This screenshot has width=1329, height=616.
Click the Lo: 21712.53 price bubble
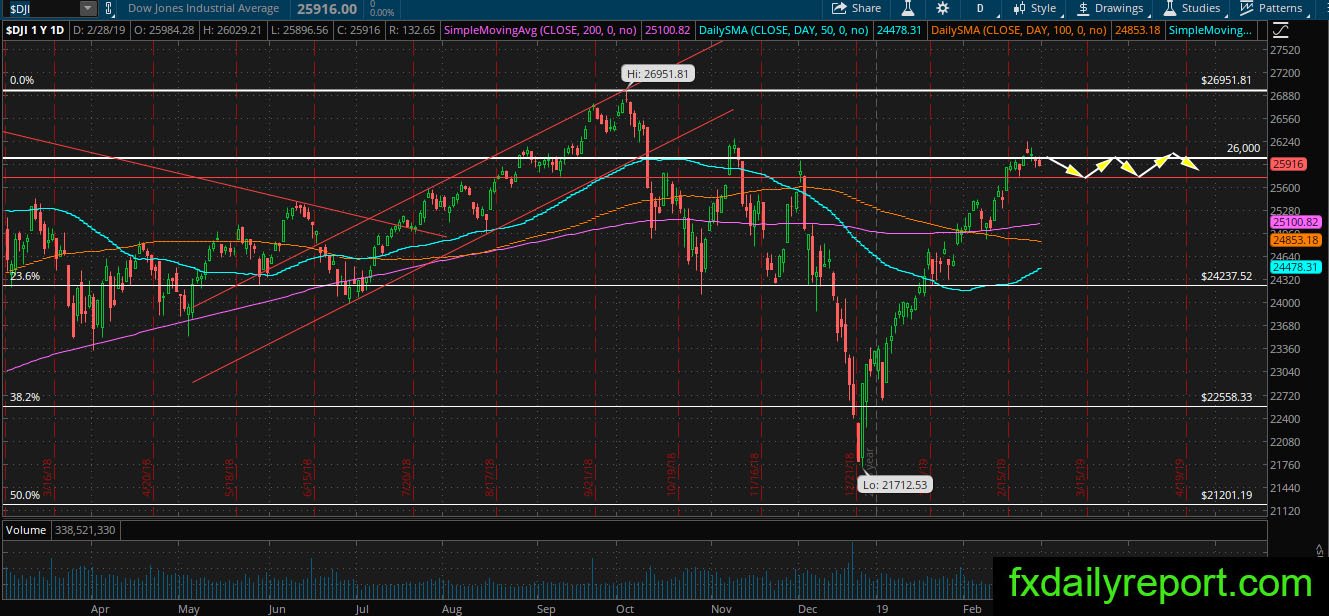tap(897, 485)
